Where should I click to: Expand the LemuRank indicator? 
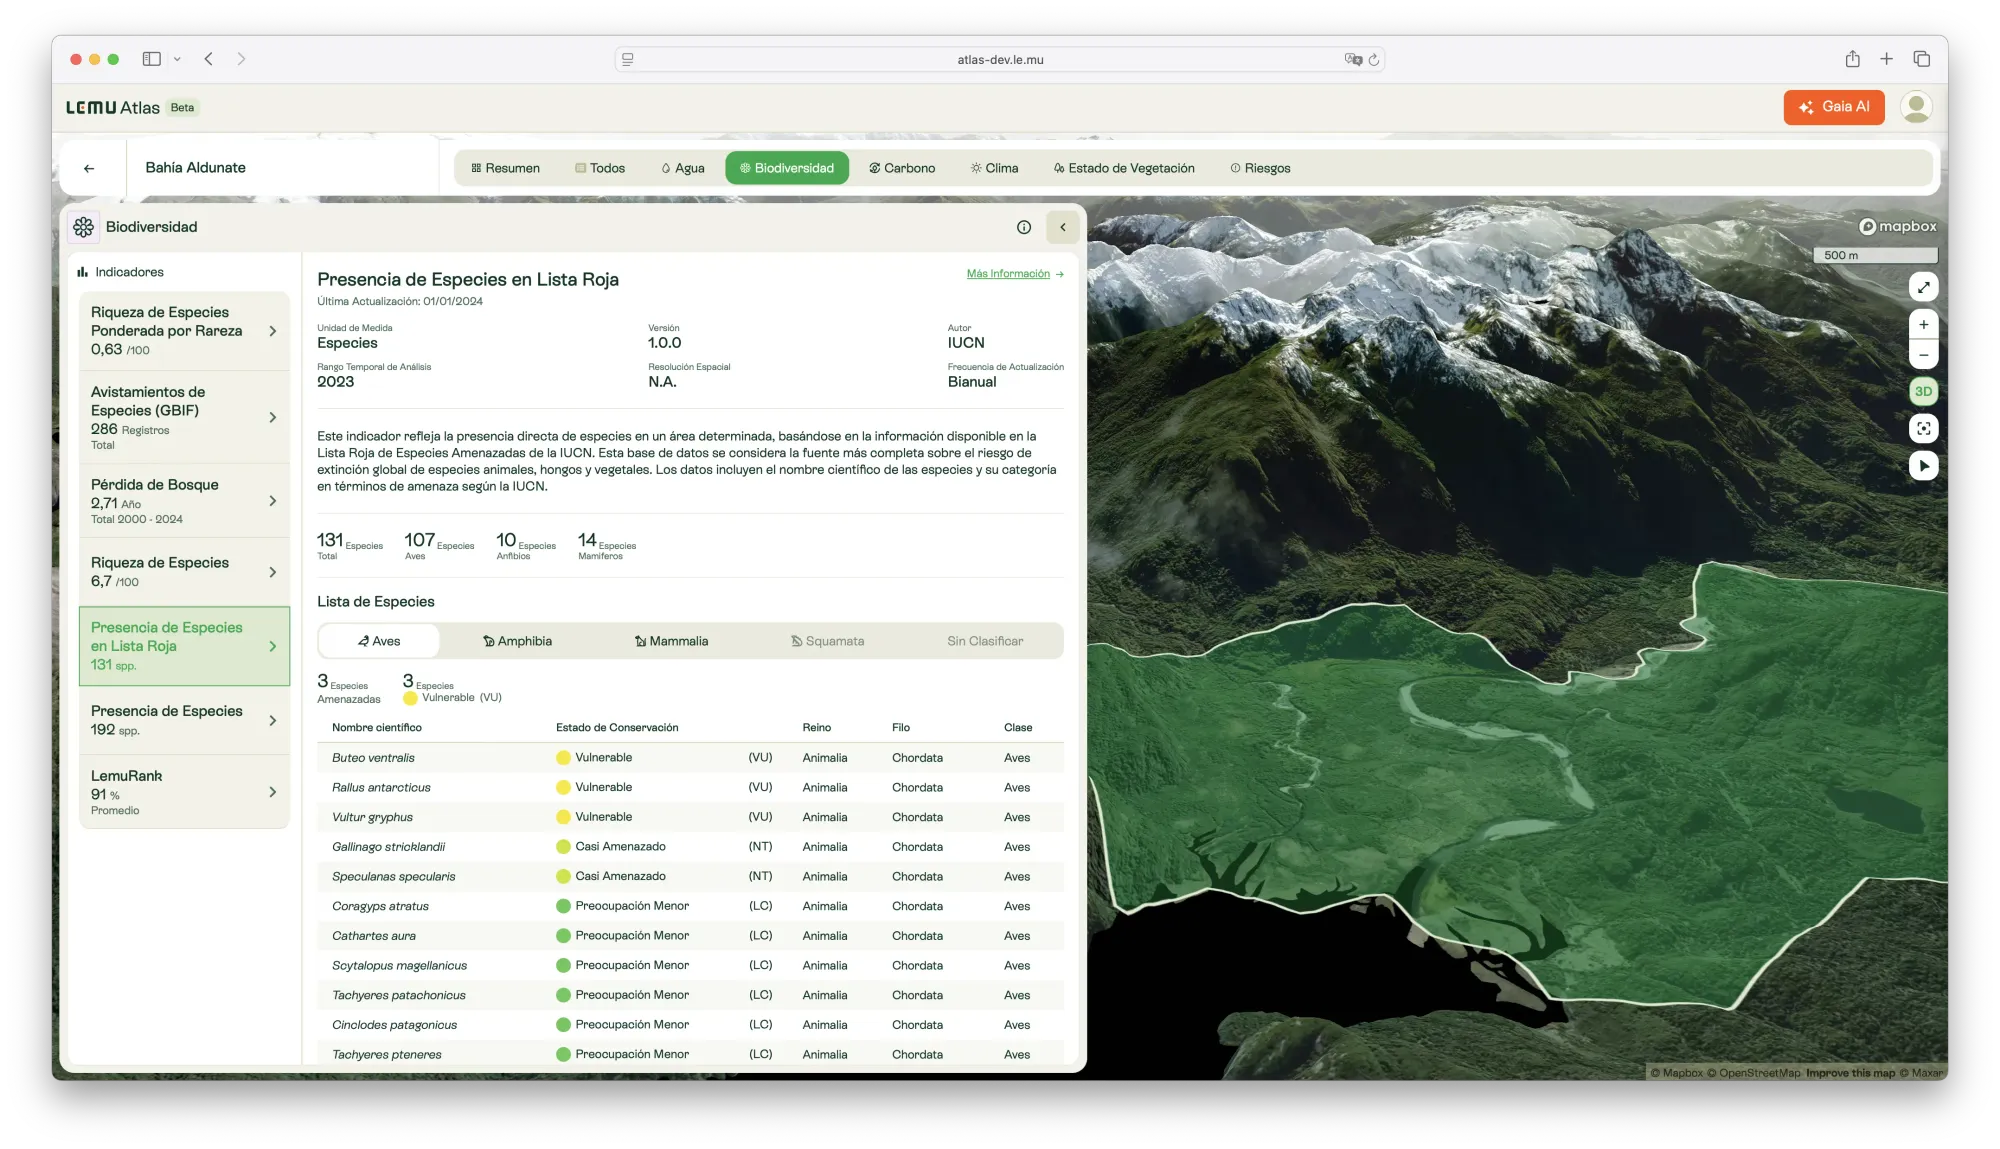(184, 792)
